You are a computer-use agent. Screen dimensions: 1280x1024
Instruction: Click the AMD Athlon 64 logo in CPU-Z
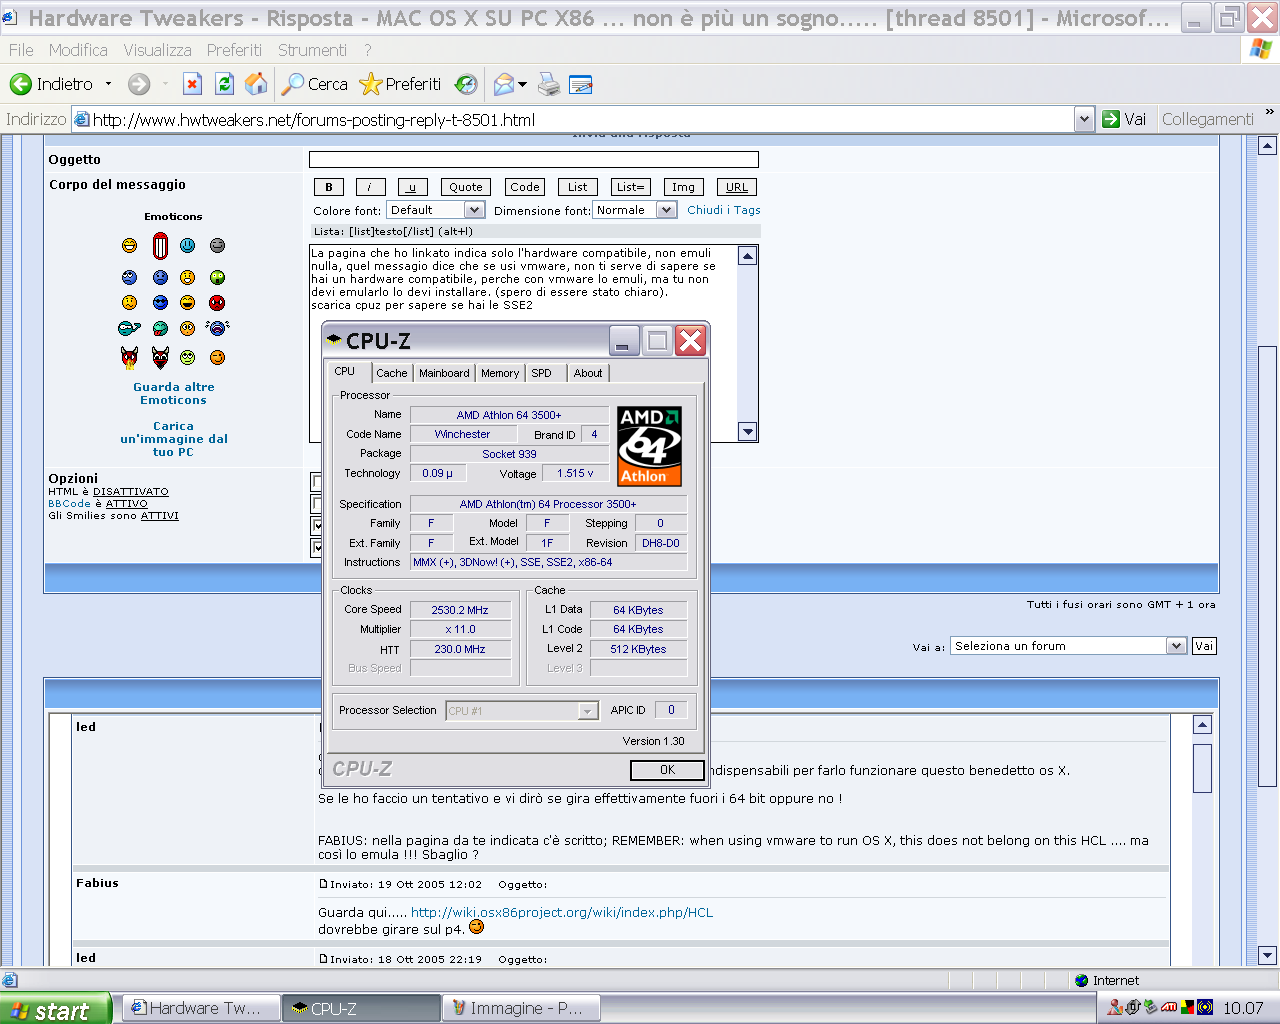649,446
